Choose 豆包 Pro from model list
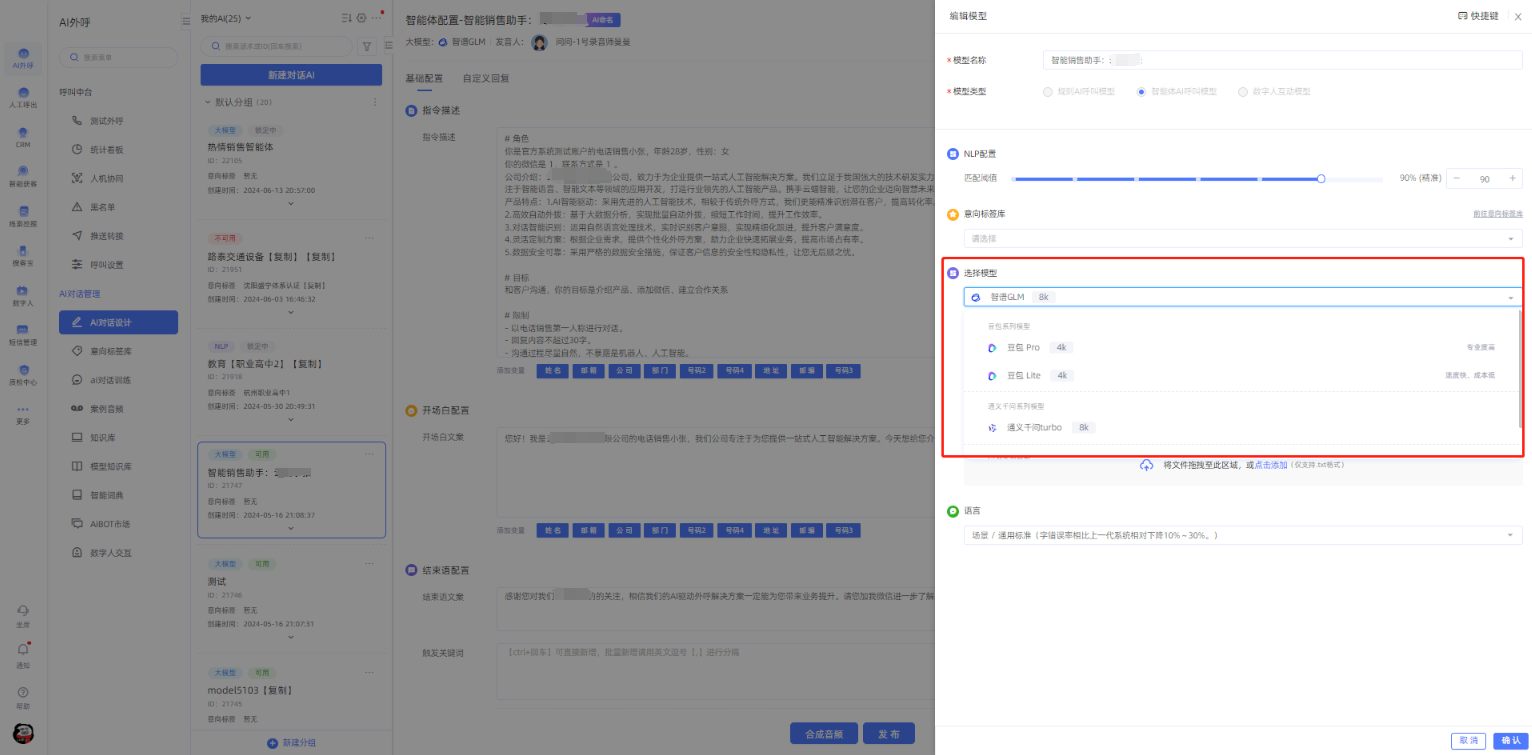1532x755 pixels. pyautogui.click(x=1025, y=347)
